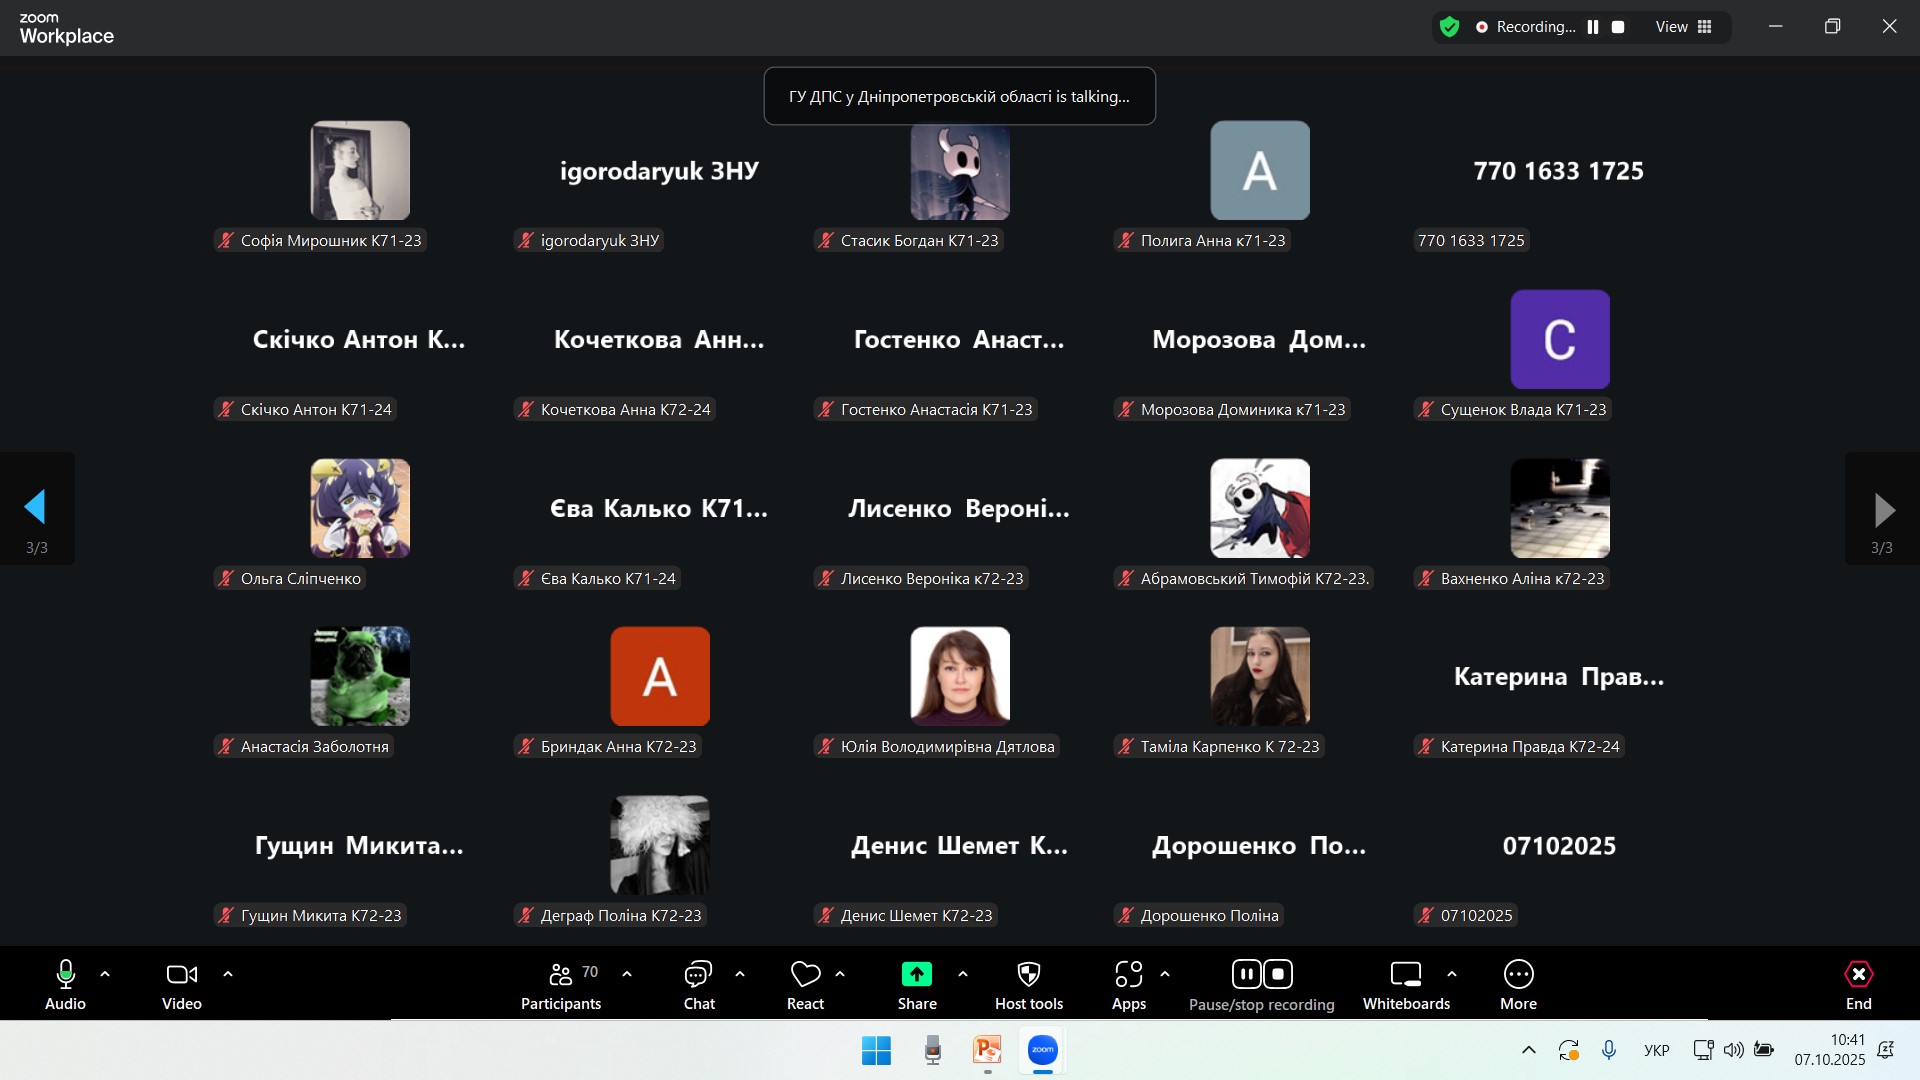Image resolution: width=1920 pixels, height=1080 pixels.
Task: Pause recording in the top bar
Action: (x=1593, y=27)
